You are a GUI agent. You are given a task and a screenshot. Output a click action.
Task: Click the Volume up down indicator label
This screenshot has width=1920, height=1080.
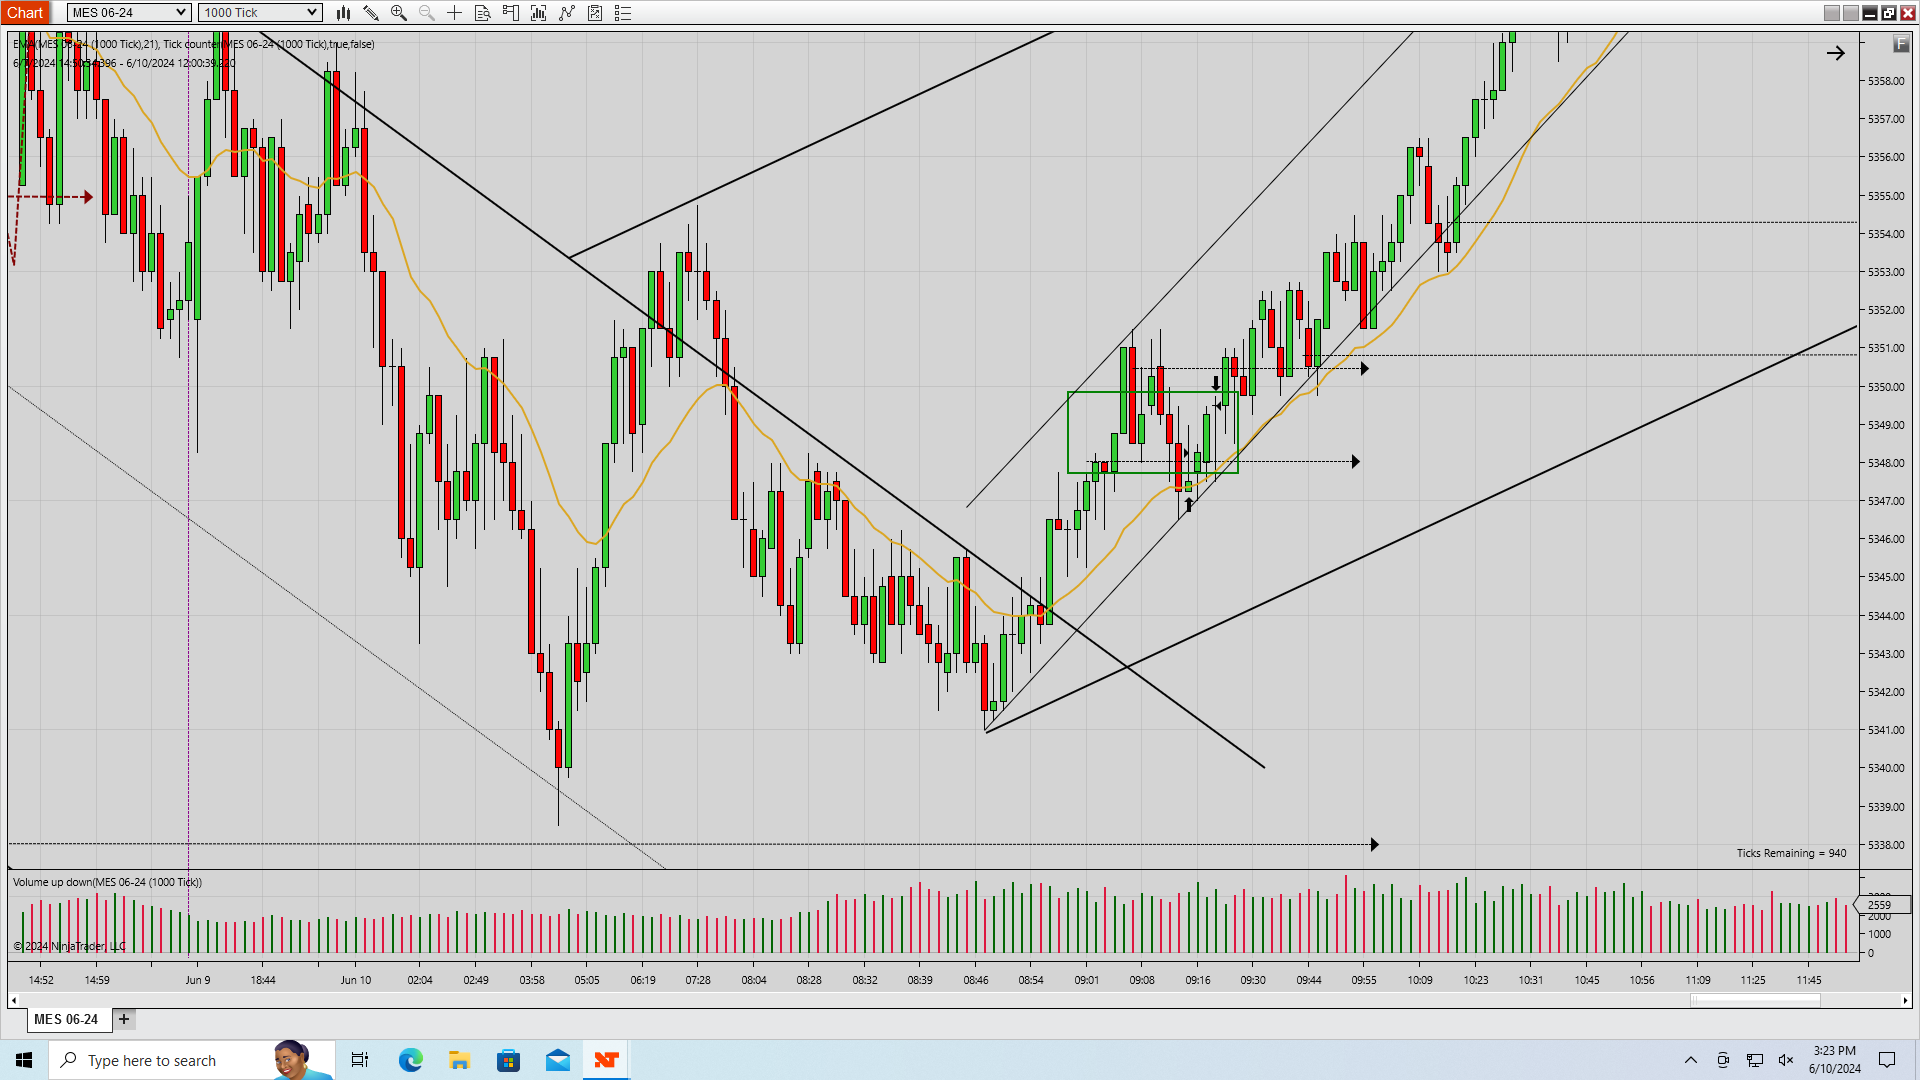(107, 882)
